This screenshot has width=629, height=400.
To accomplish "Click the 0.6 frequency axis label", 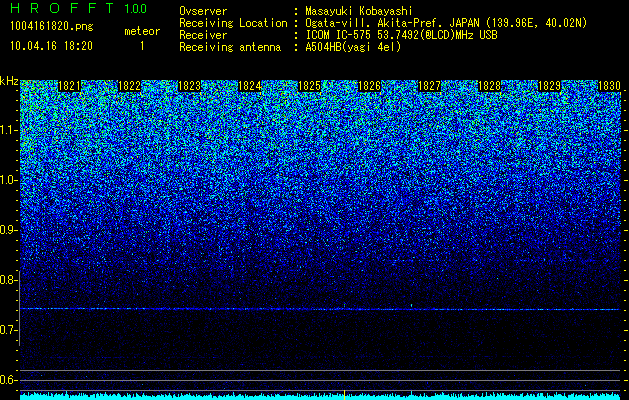I will click(x=9, y=380).
